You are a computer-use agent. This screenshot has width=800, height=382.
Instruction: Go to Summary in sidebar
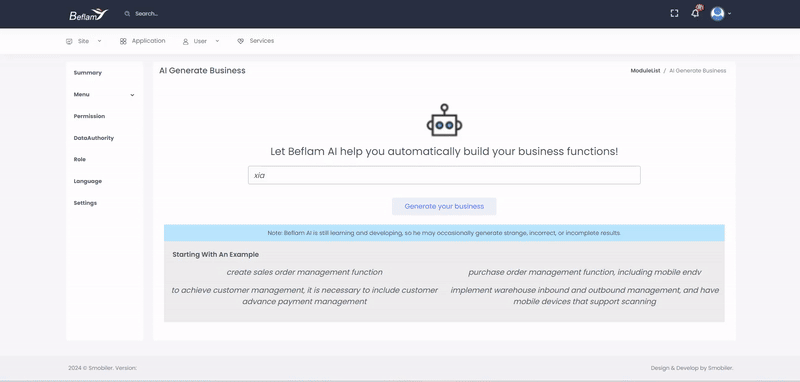pyautogui.click(x=88, y=73)
